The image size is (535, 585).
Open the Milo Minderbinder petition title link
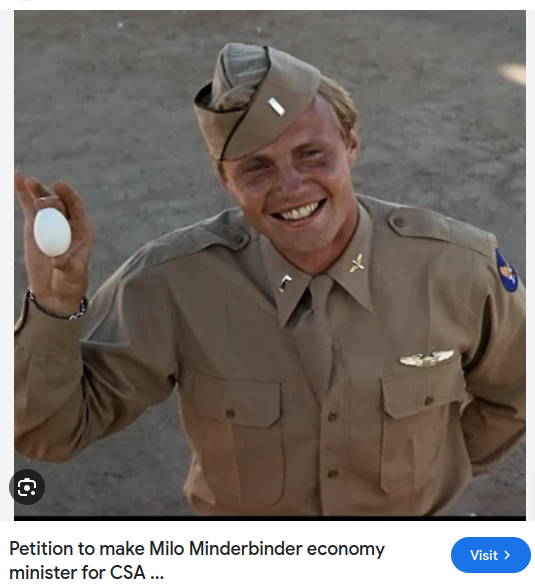(197, 560)
